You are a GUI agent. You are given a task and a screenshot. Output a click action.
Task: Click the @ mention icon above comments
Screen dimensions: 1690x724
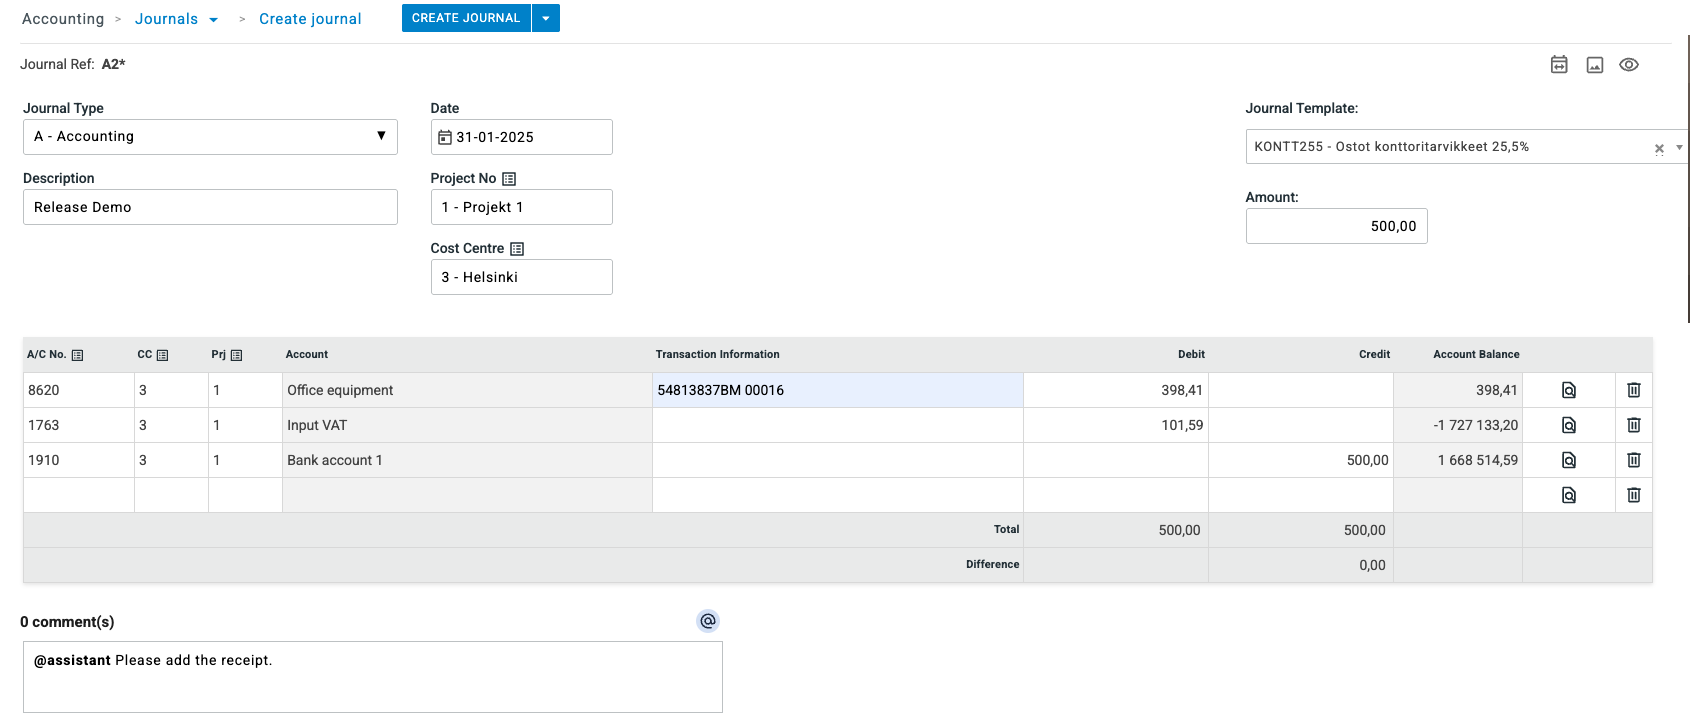[707, 621]
